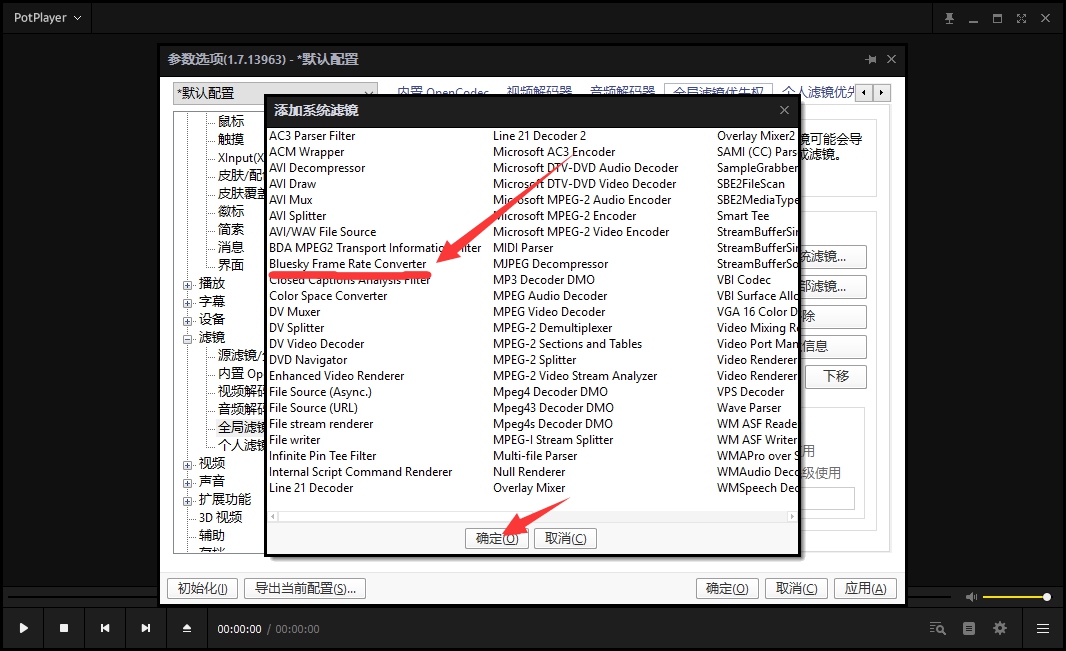Screen dimensions: 1066x651
Task: Click filter list horizontal scrollbar
Action: click(532, 516)
